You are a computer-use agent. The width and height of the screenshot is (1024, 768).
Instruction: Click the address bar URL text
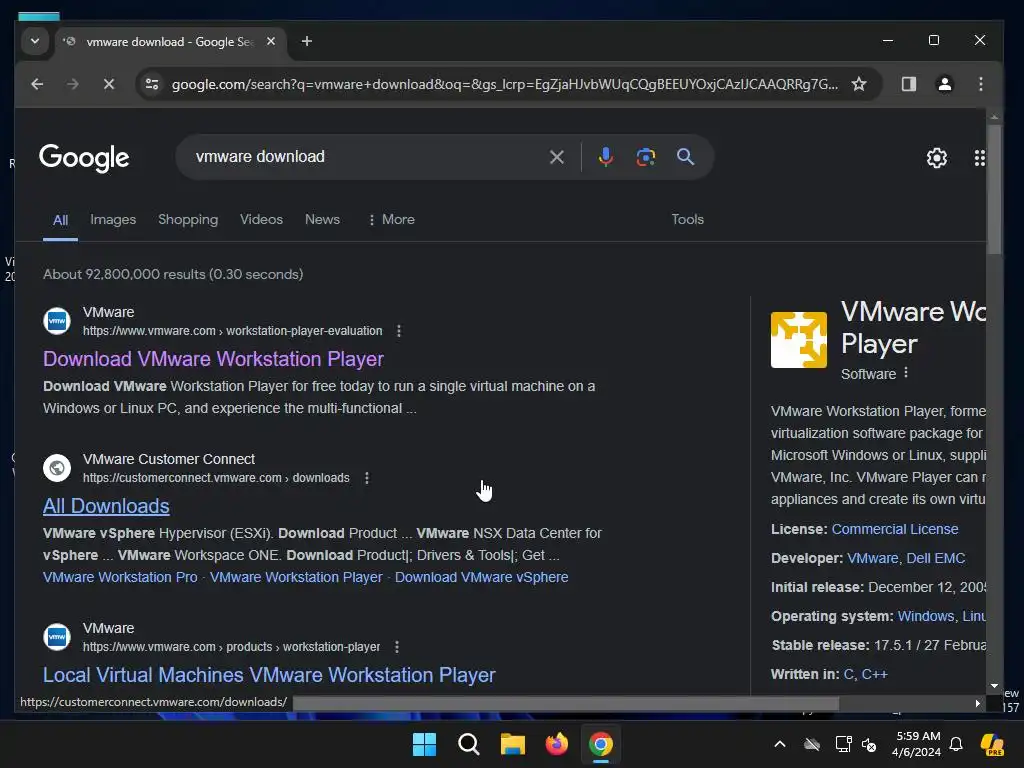pos(504,84)
